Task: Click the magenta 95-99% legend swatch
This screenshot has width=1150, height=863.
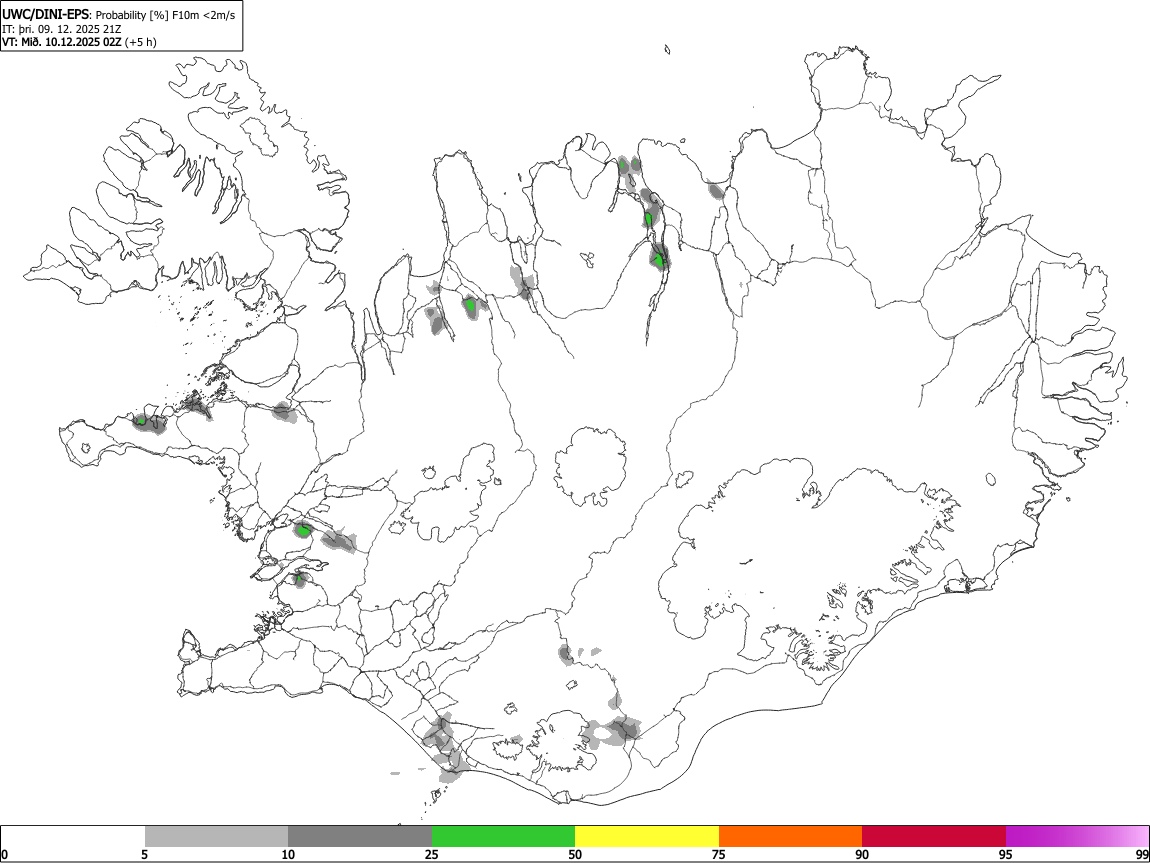Action: (x=1077, y=837)
